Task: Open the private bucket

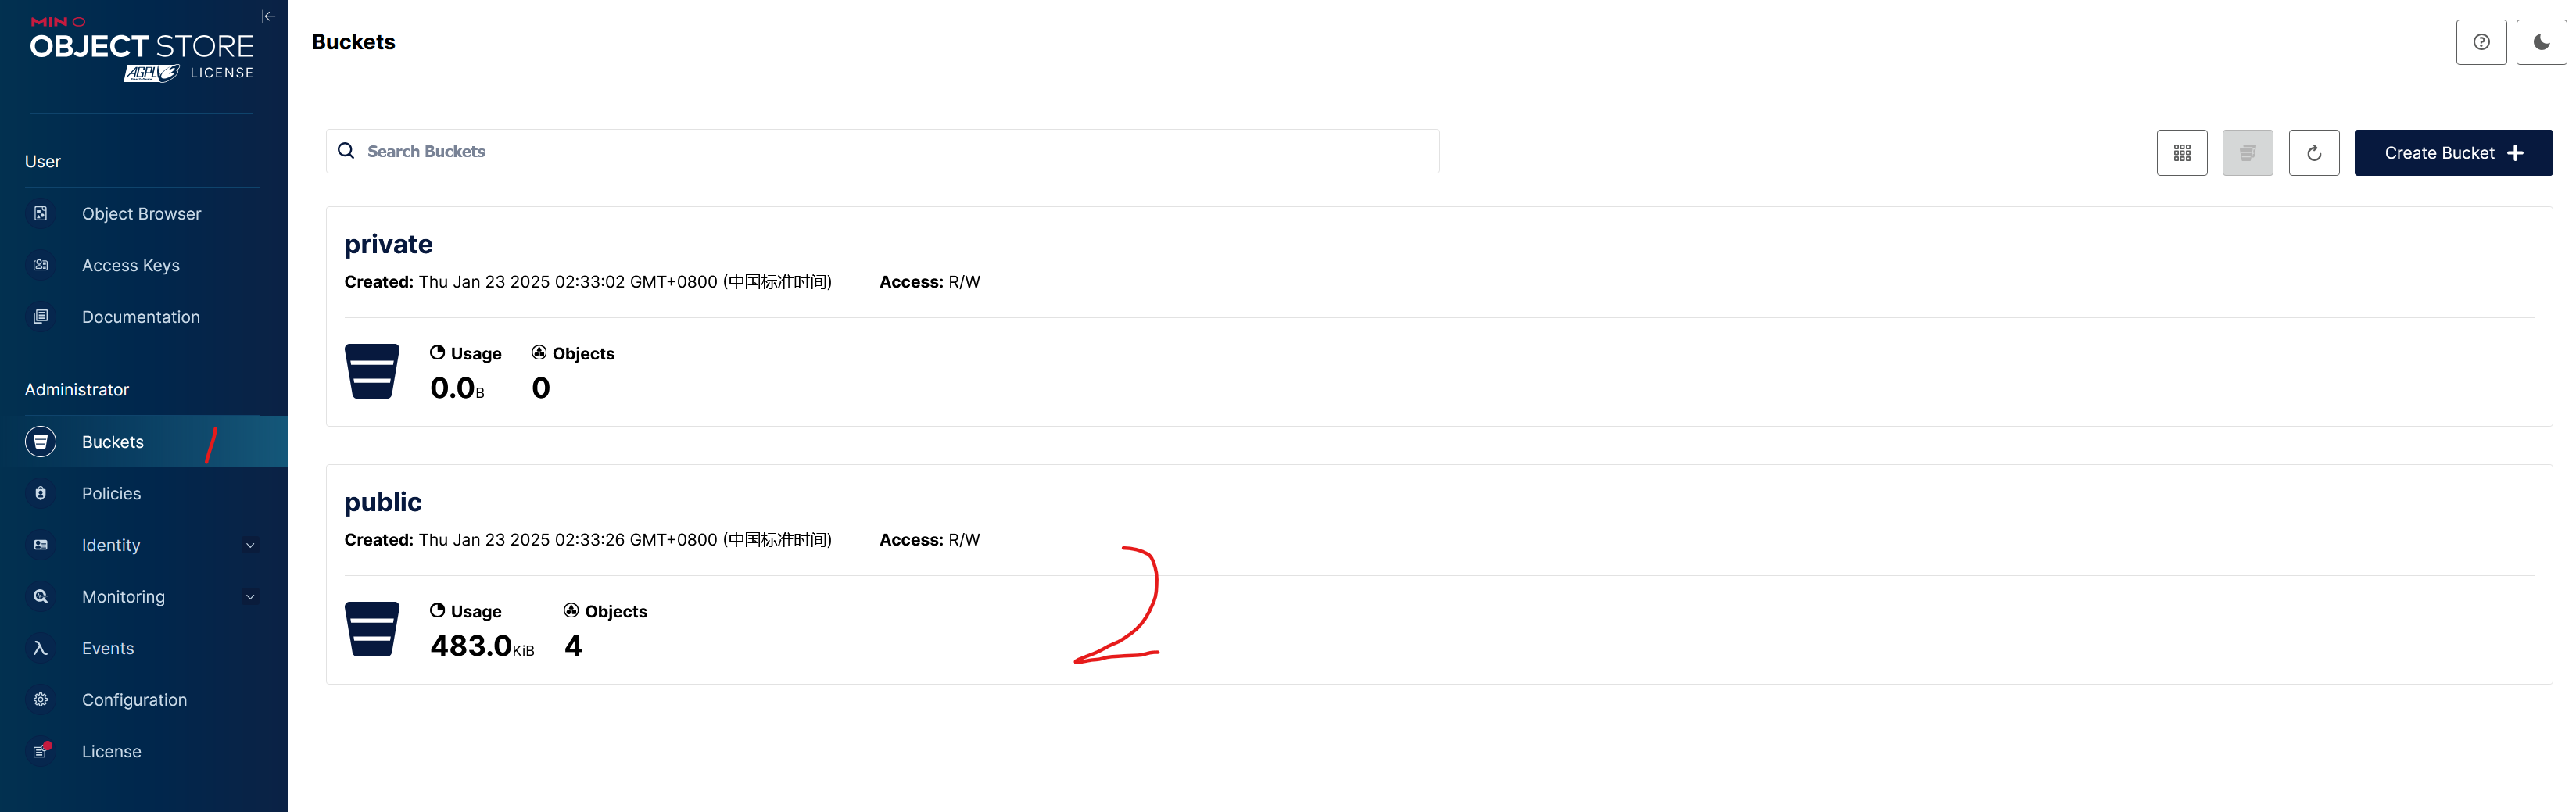Action: pyautogui.click(x=388, y=245)
